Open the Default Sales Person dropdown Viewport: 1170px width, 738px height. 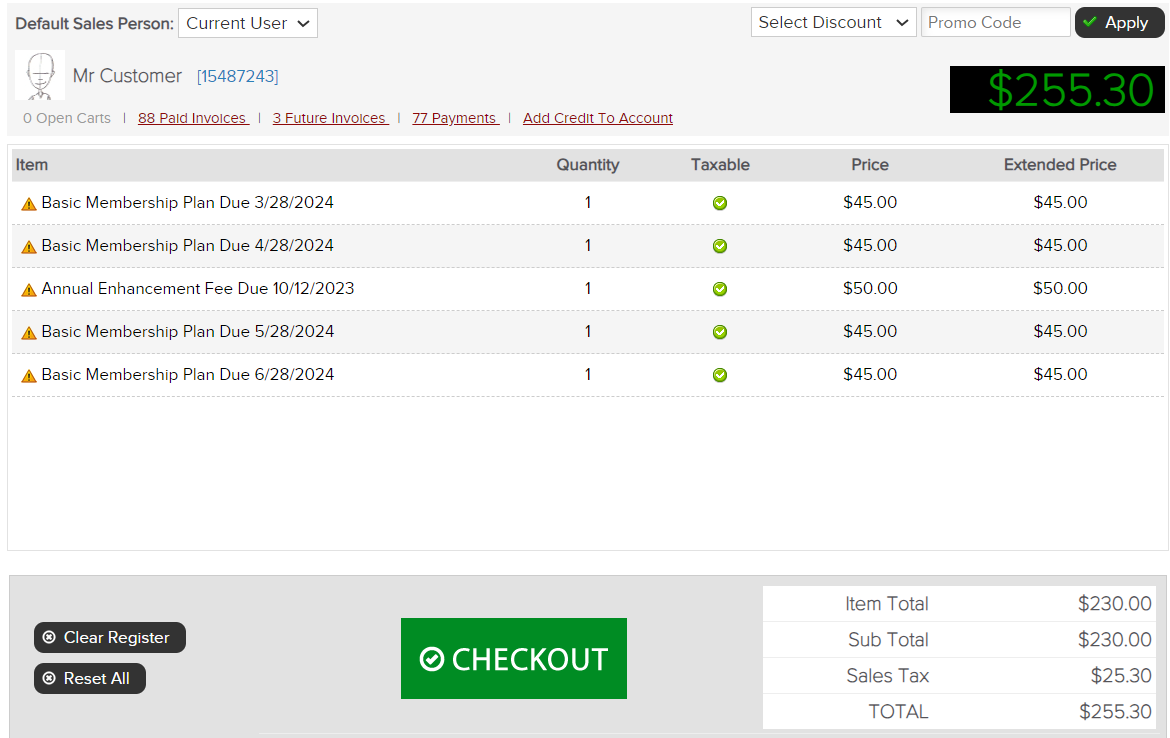248,23
